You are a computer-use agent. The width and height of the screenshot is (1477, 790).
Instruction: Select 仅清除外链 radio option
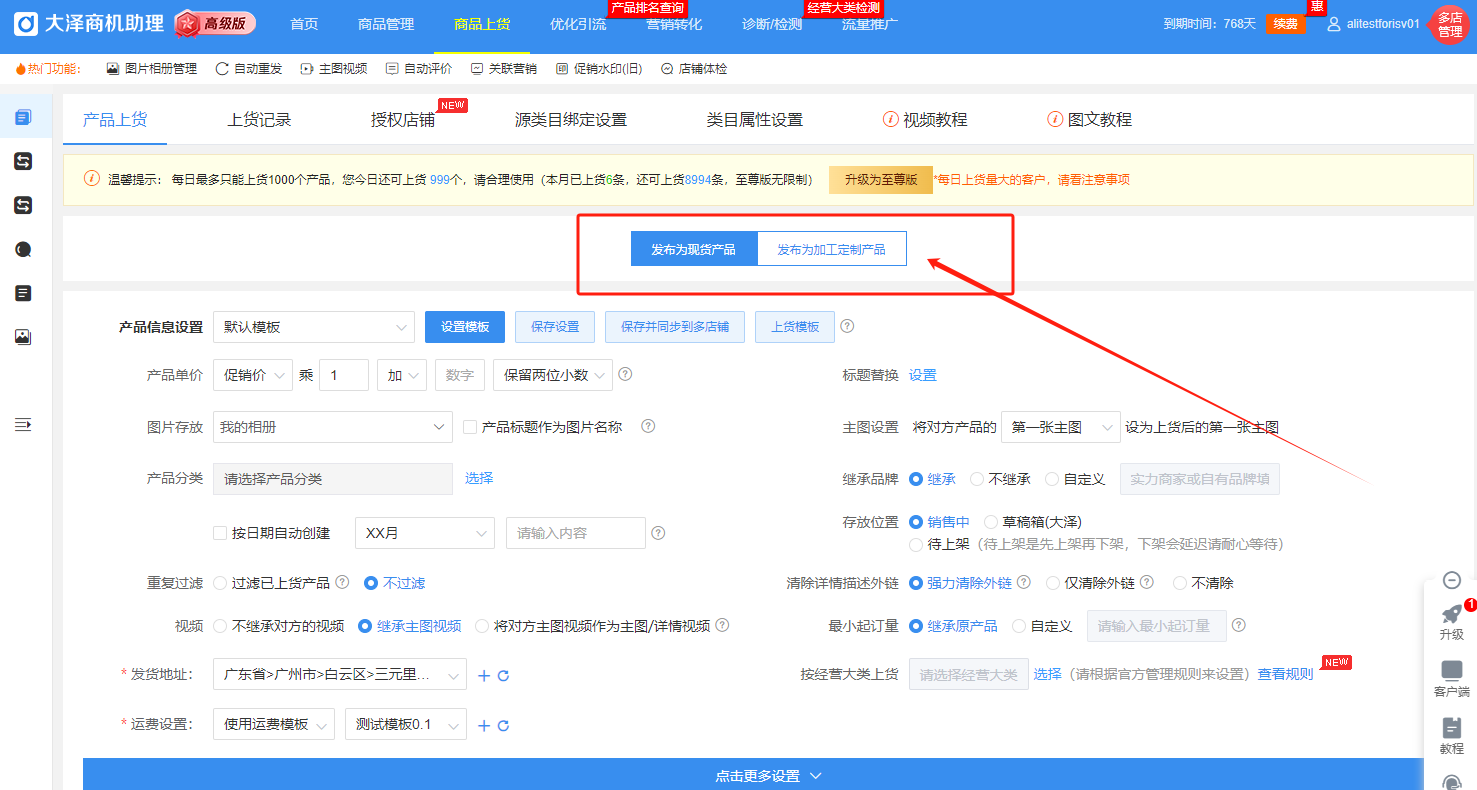click(1053, 583)
